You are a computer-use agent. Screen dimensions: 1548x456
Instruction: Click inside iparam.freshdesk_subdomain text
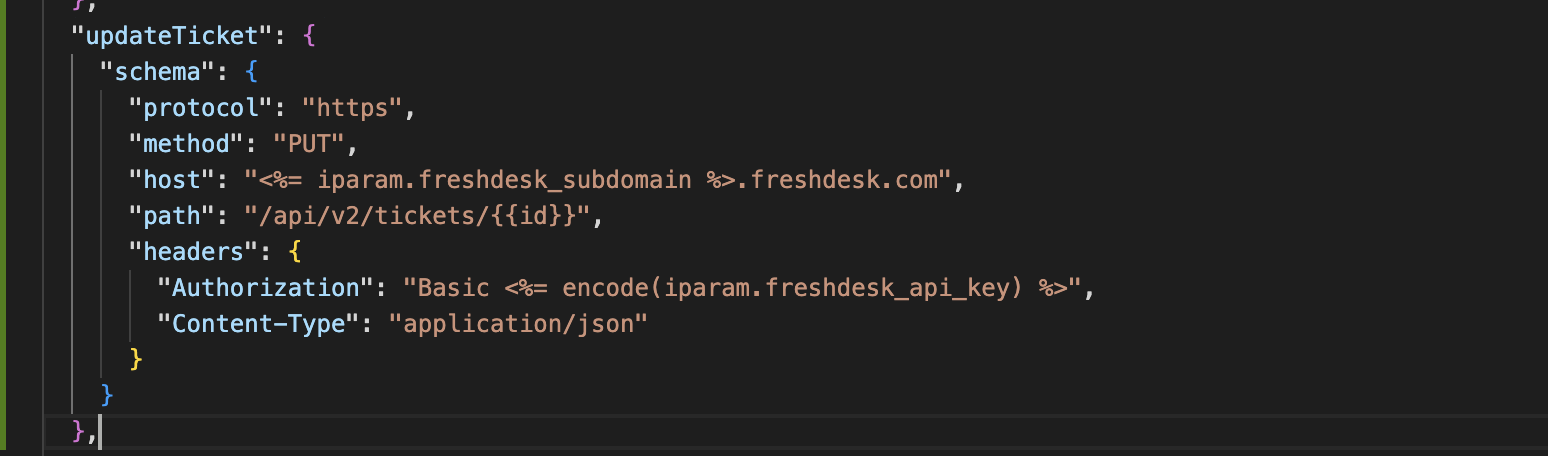[504, 181]
